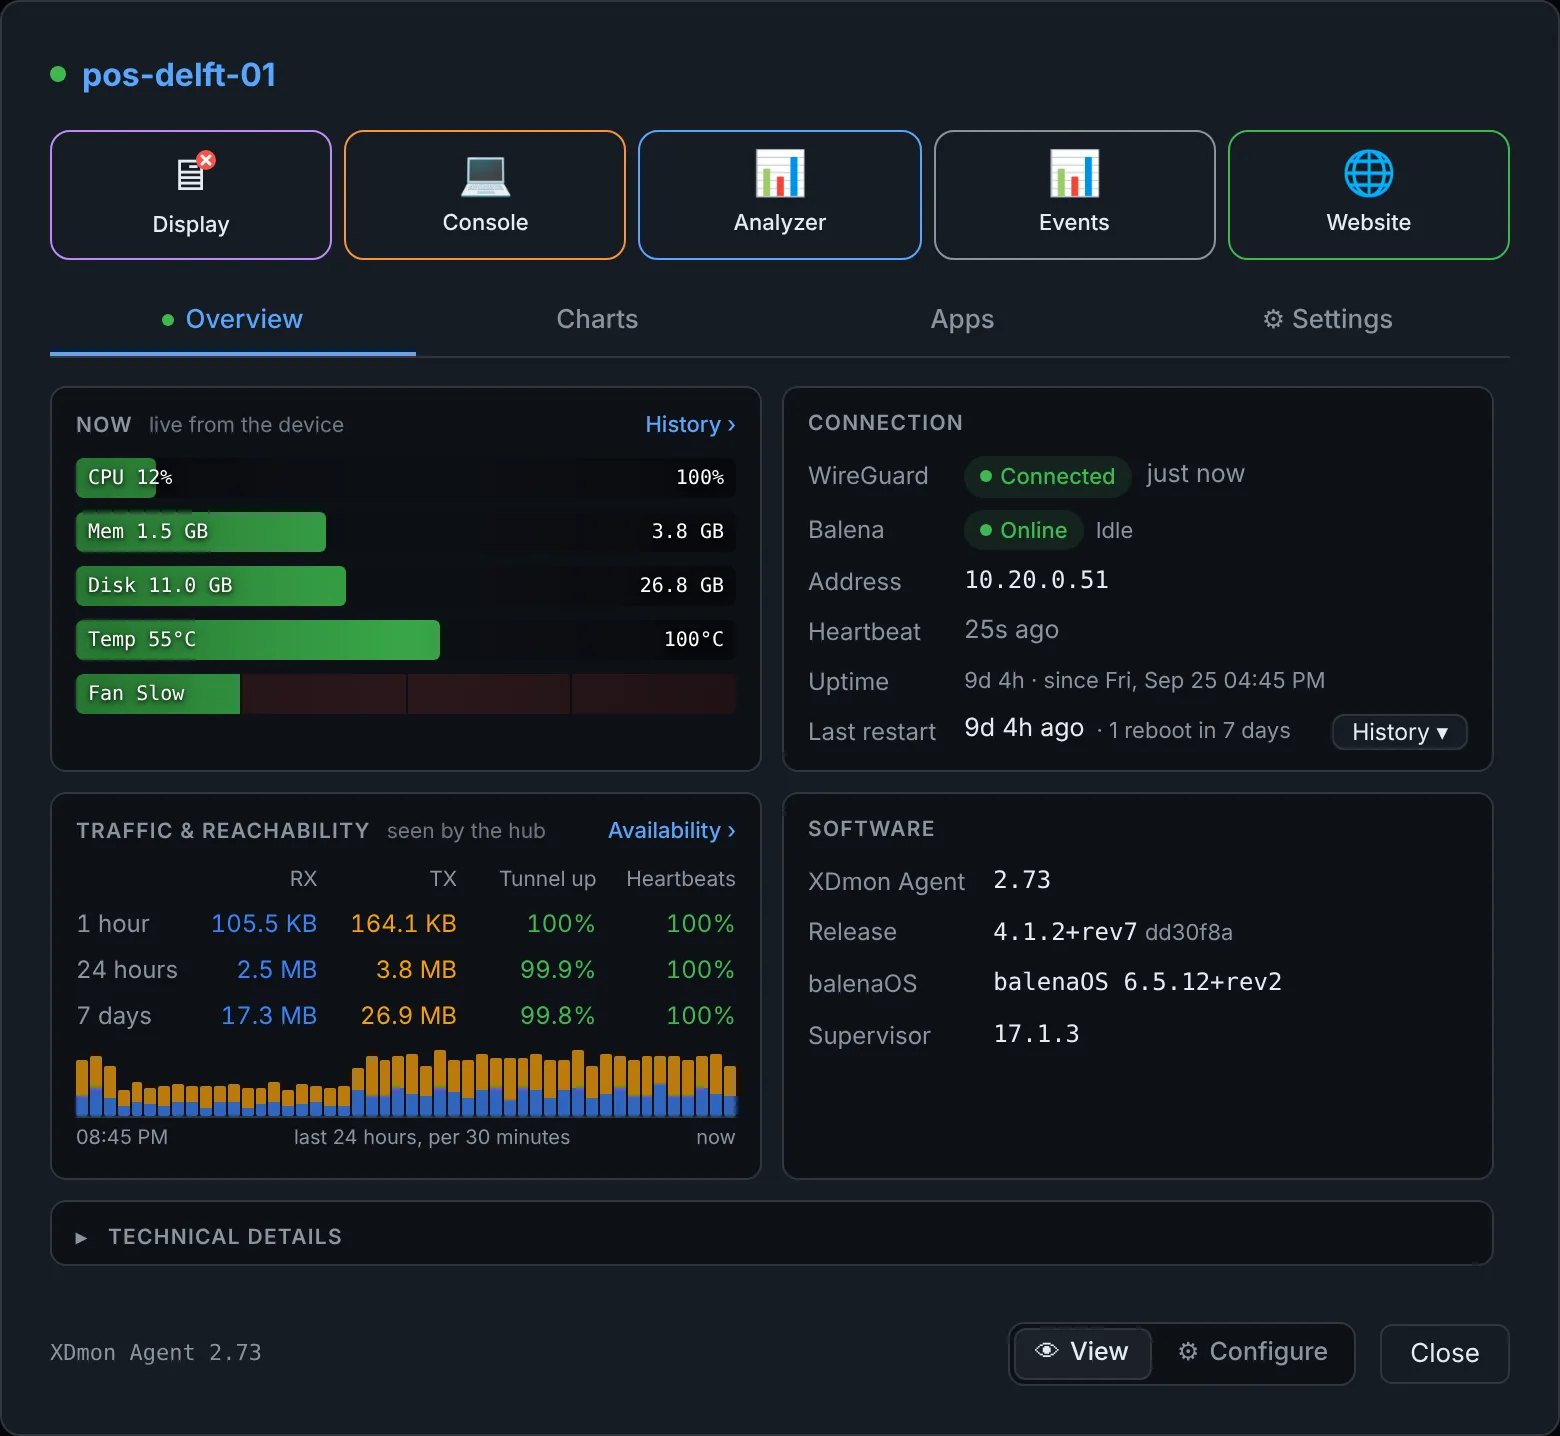Click the 105.5 KB RX value

point(264,924)
